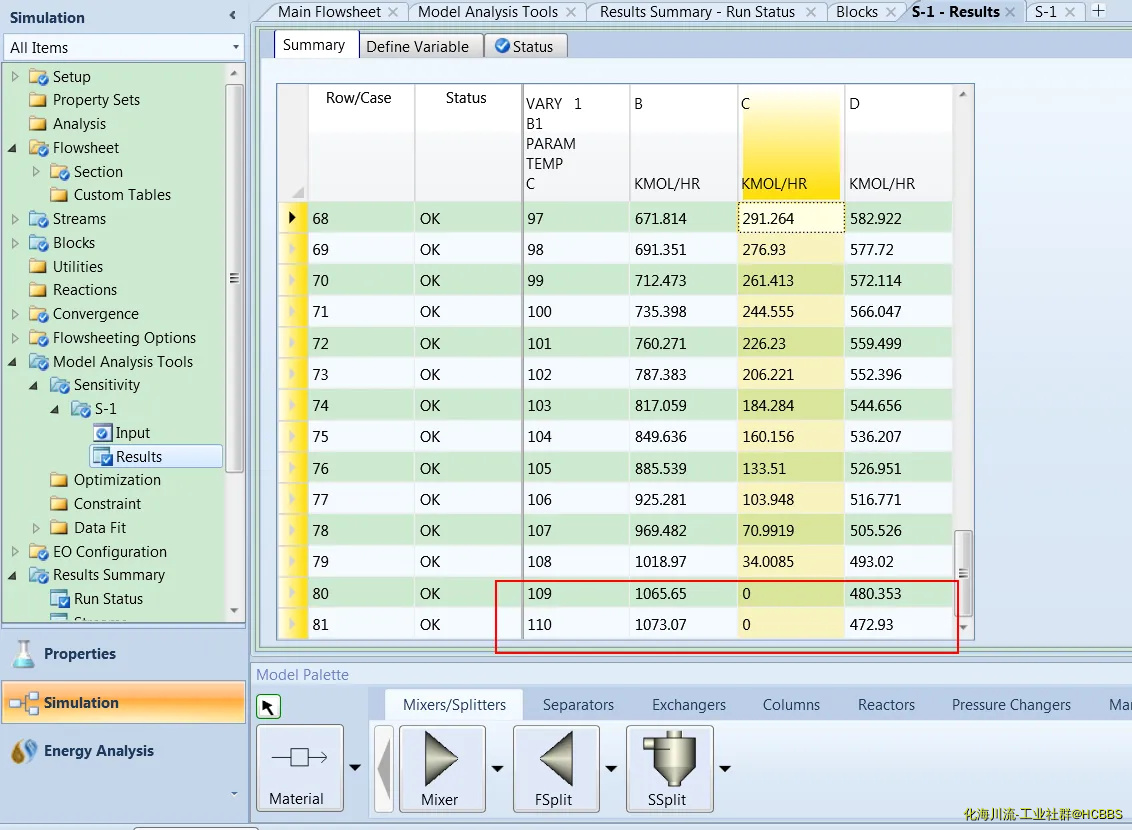Click the Setup folder icon
This screenshot has height=830, width=1132.
tap(38, 77)
